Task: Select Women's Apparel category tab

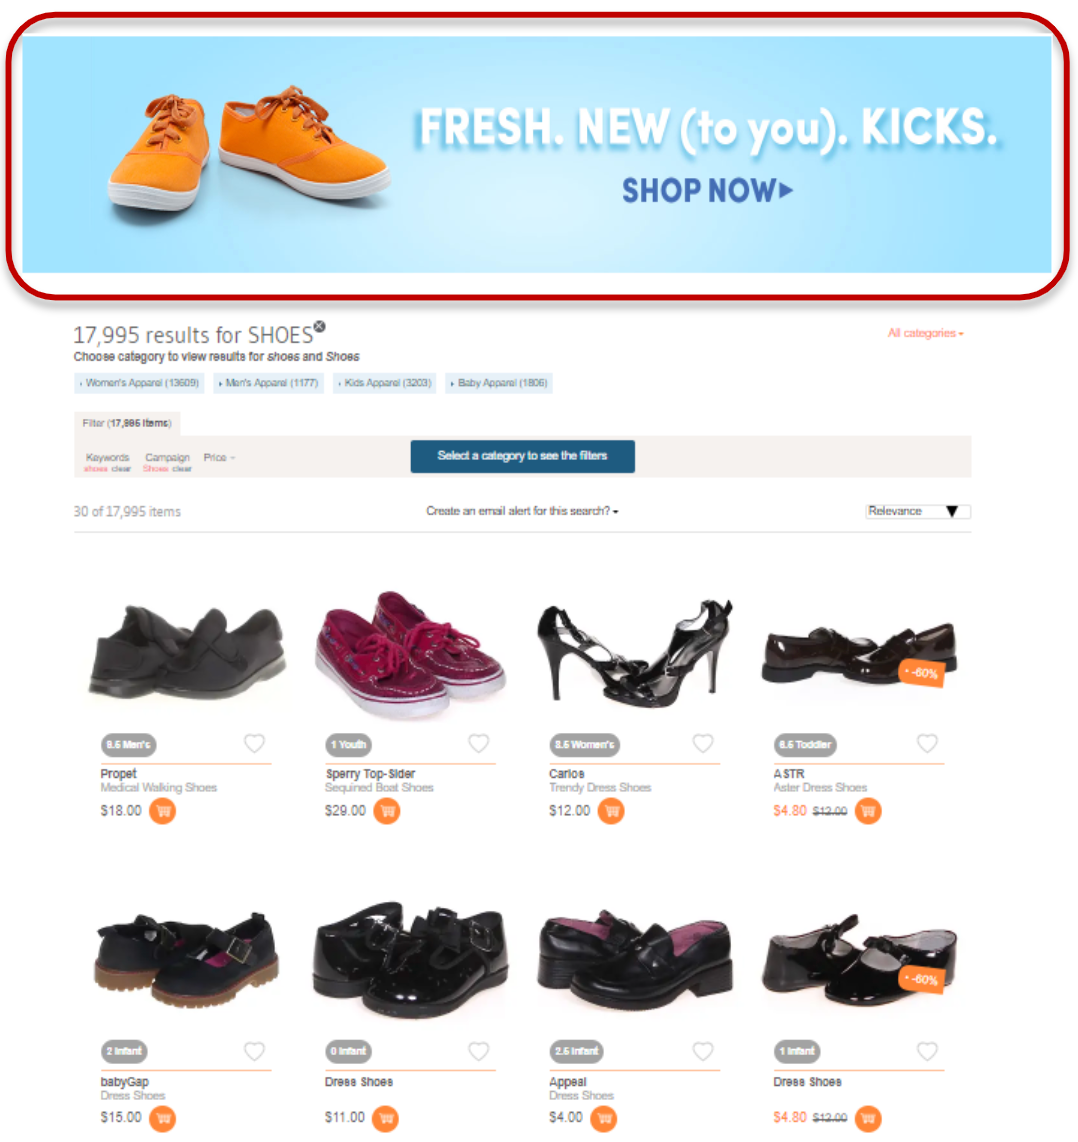Action: point(139,383)
